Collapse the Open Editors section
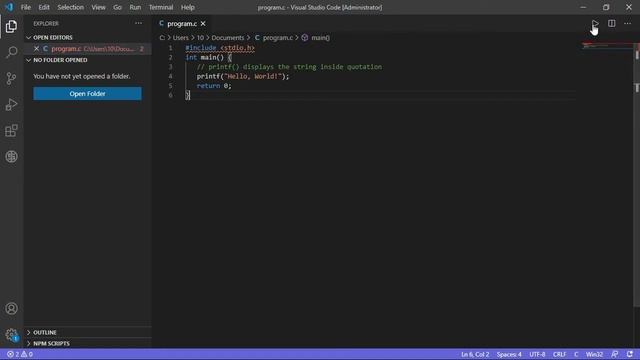This screenshot has height=360, width=640. pyautogui.click(x=53, y=38)
